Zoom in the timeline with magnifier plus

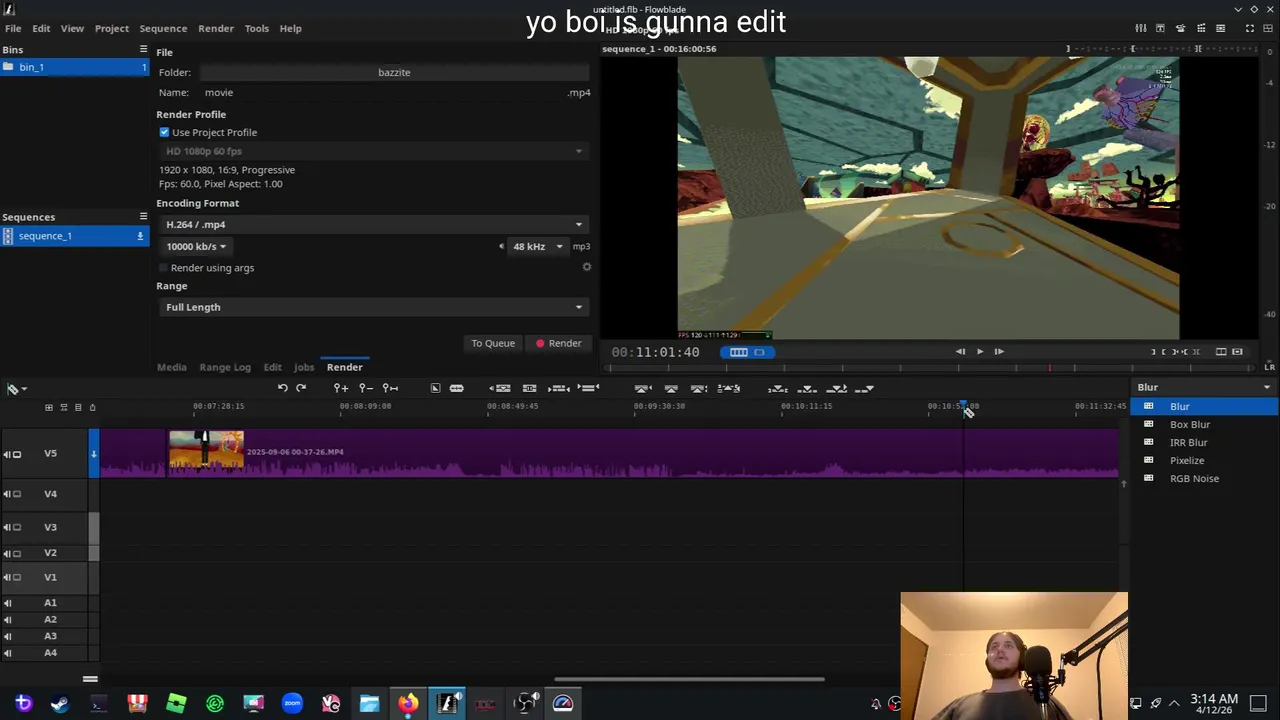[x=341, y=388]
